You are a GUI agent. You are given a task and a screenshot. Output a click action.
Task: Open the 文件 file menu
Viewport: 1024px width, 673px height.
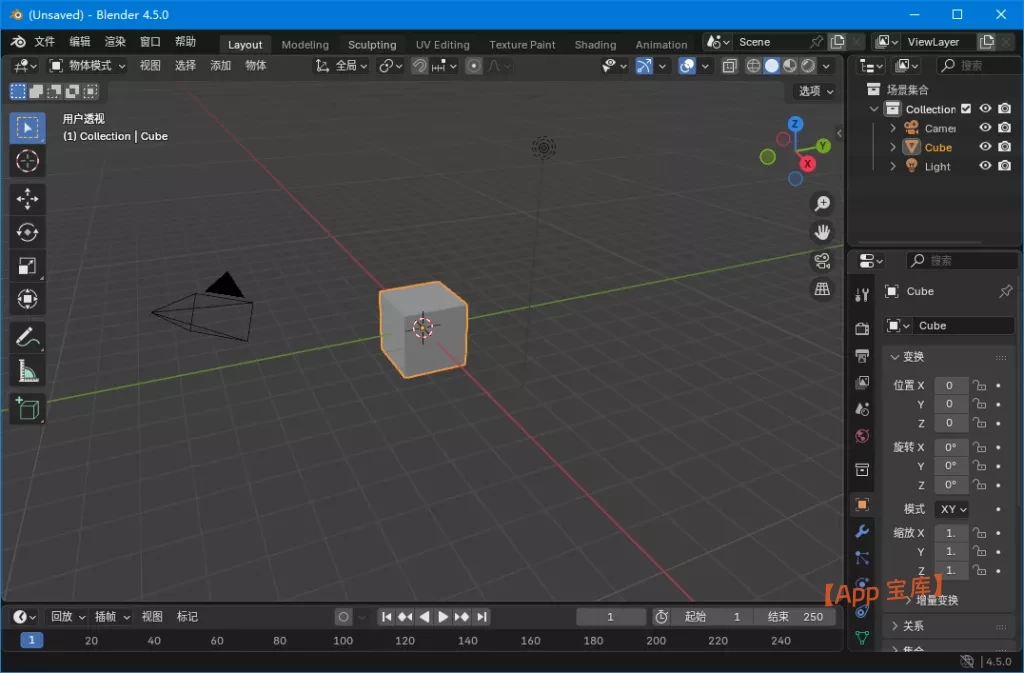pyautogui.click(x=45, y=42)
